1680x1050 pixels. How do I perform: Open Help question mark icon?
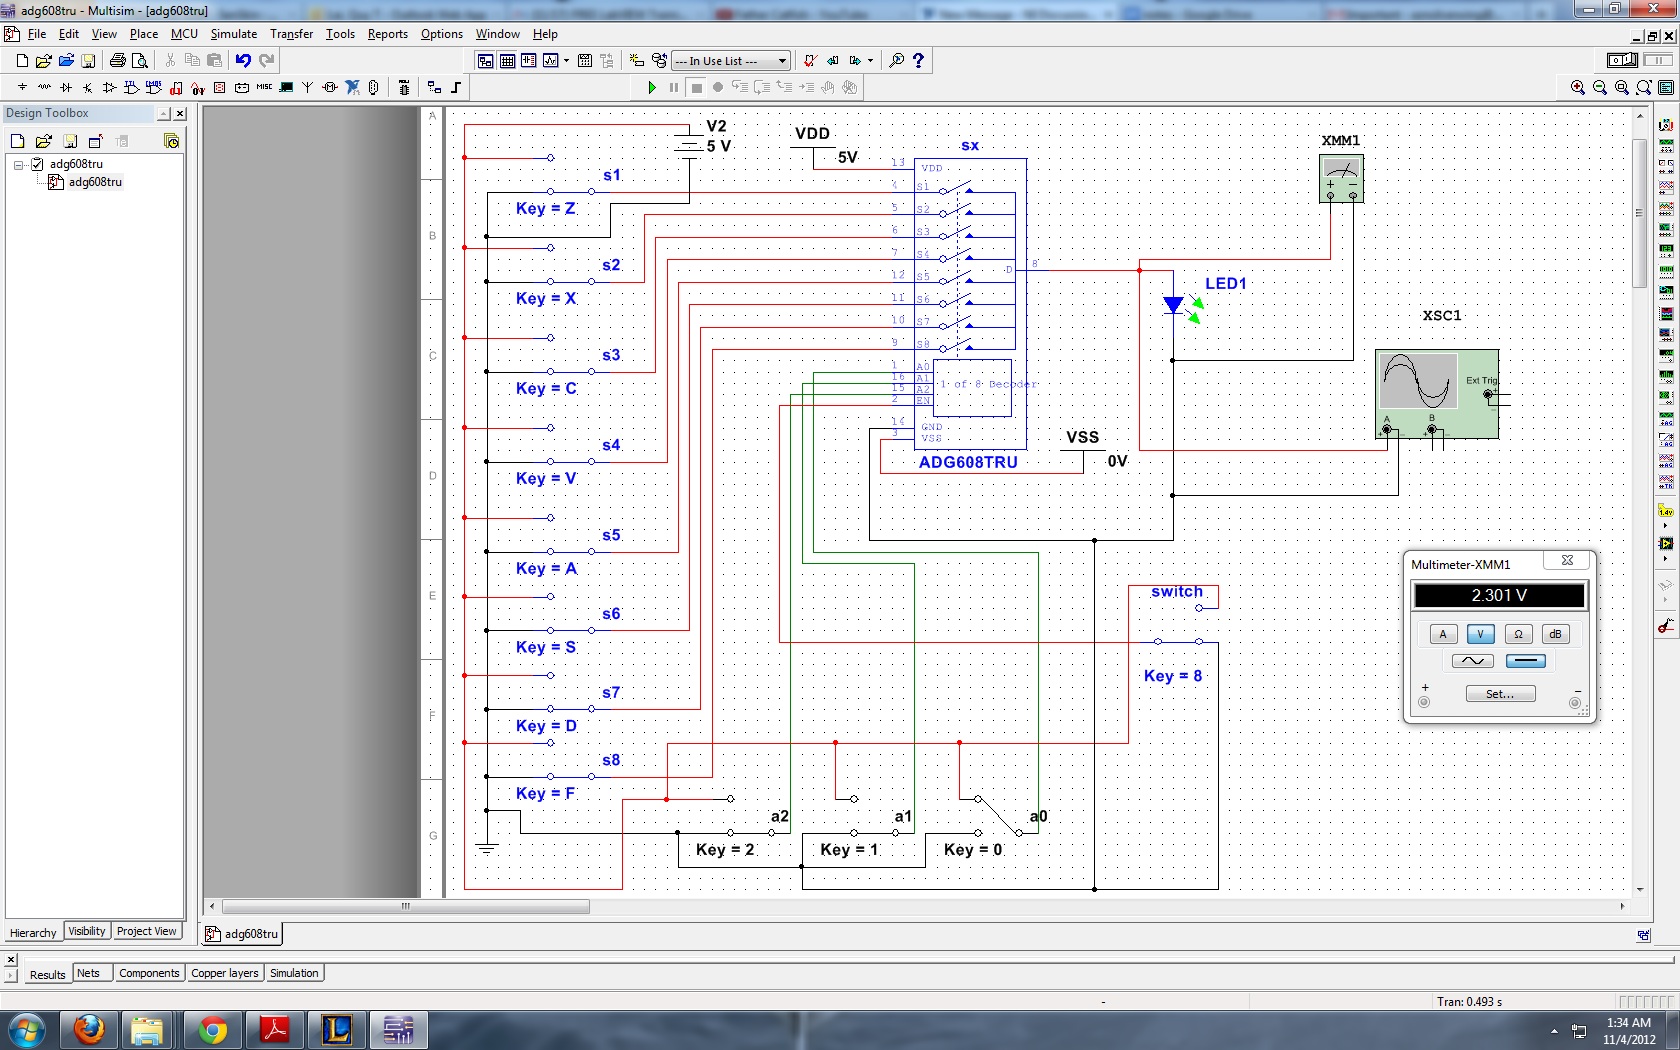pos(918,61)
